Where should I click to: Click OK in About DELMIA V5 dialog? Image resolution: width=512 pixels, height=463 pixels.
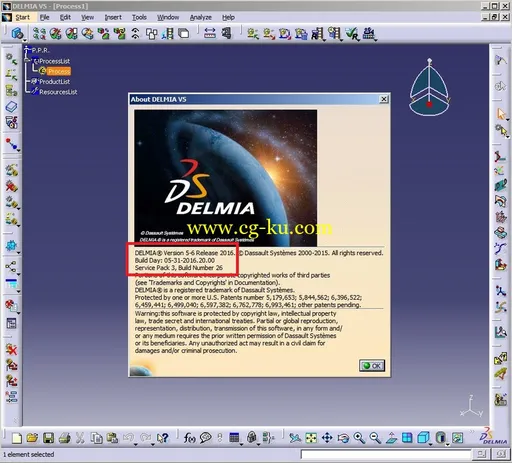(x=372, y=366)
